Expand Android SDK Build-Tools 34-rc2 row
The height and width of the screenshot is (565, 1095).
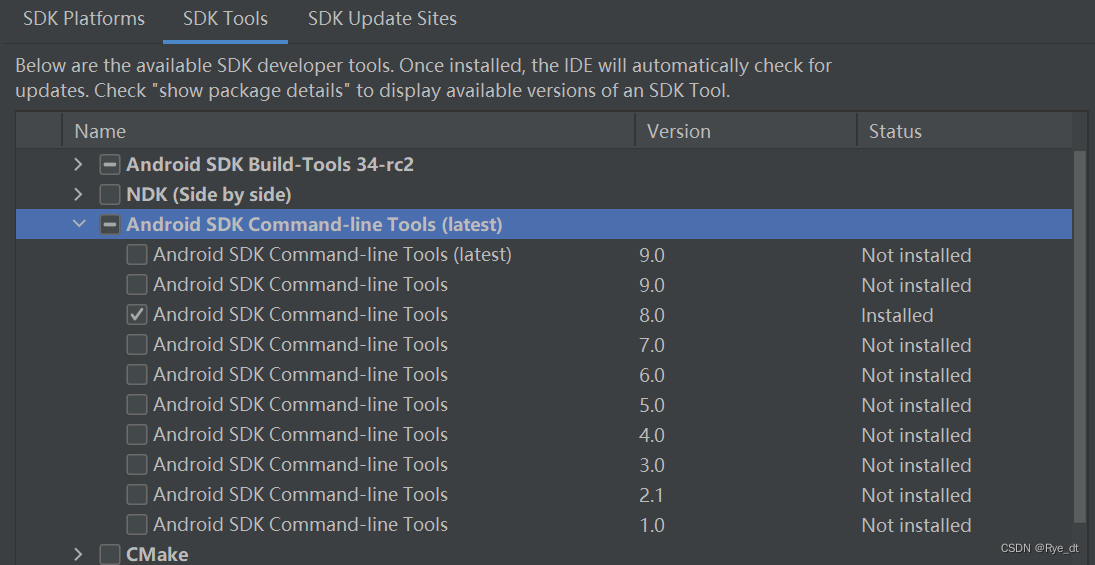78,165
